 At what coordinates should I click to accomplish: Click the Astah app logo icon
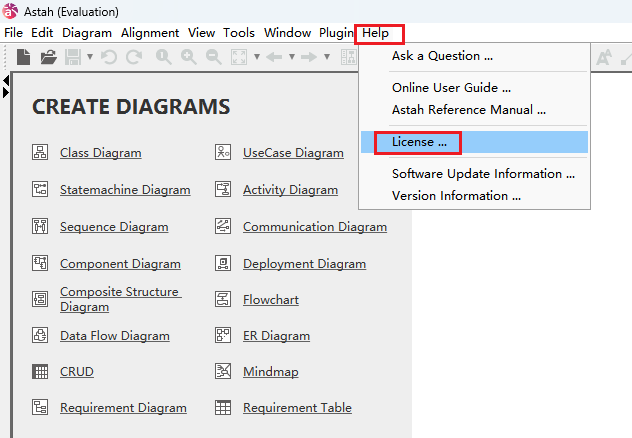click(x=10, y=11)
